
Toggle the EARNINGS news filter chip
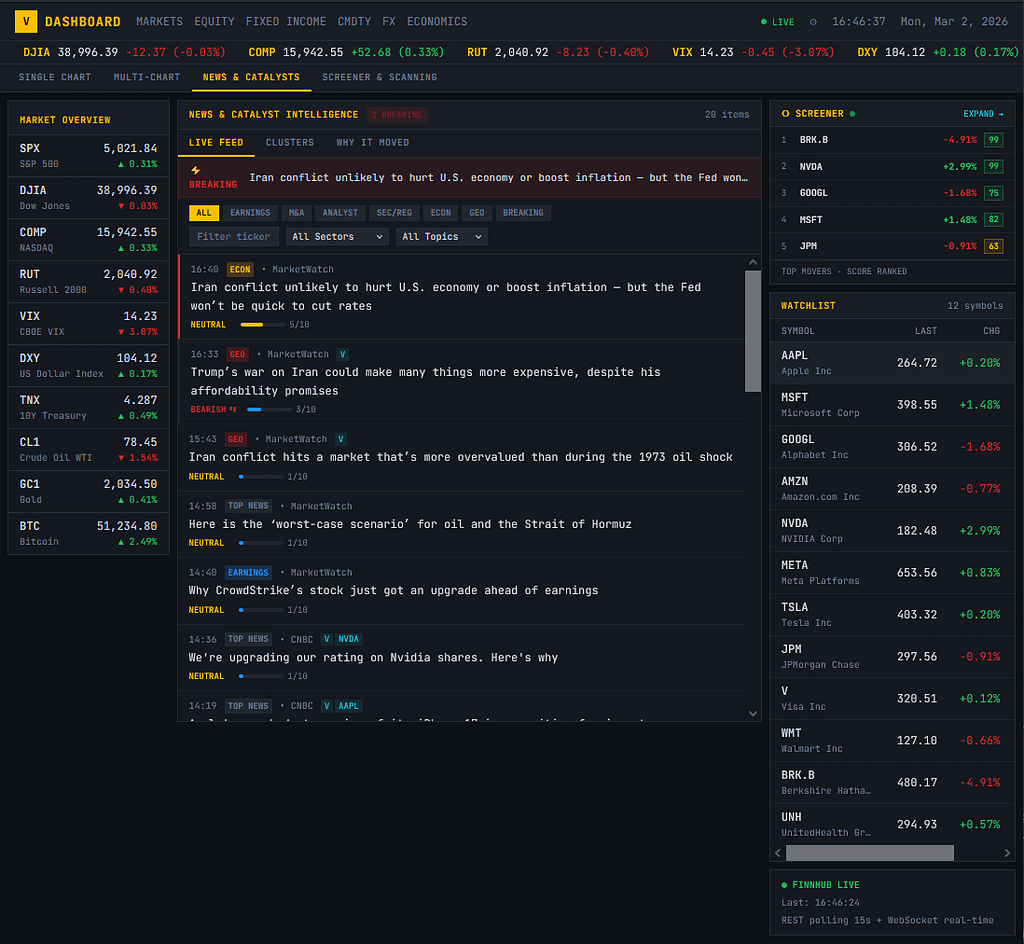click(249, 213)
